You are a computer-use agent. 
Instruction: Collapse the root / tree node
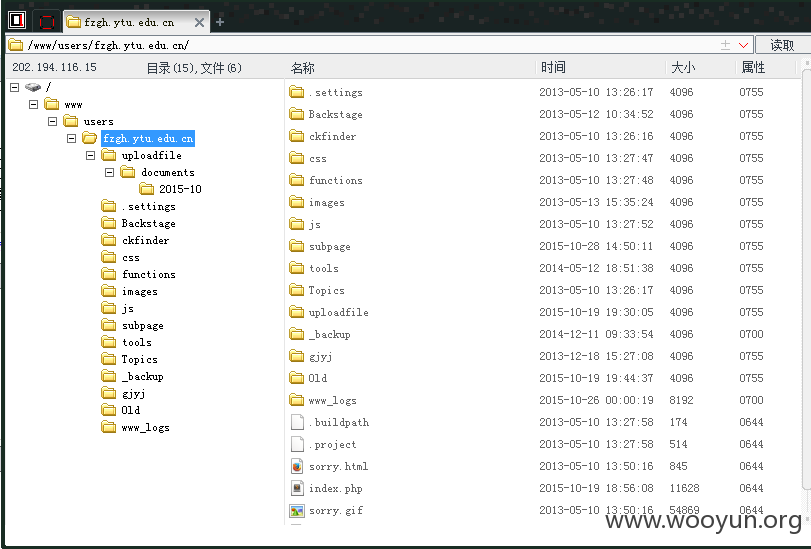(14, 87)
